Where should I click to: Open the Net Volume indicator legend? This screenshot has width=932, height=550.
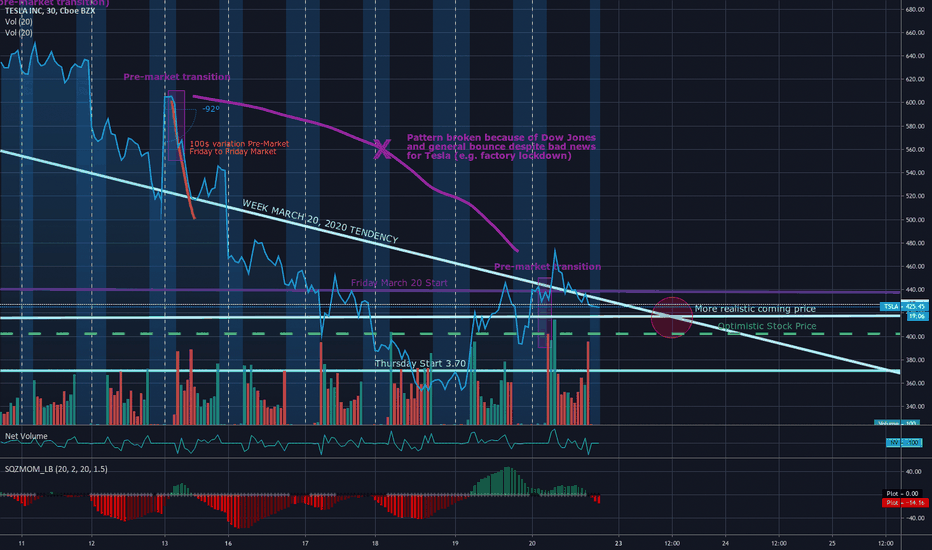tap(26, 436)
